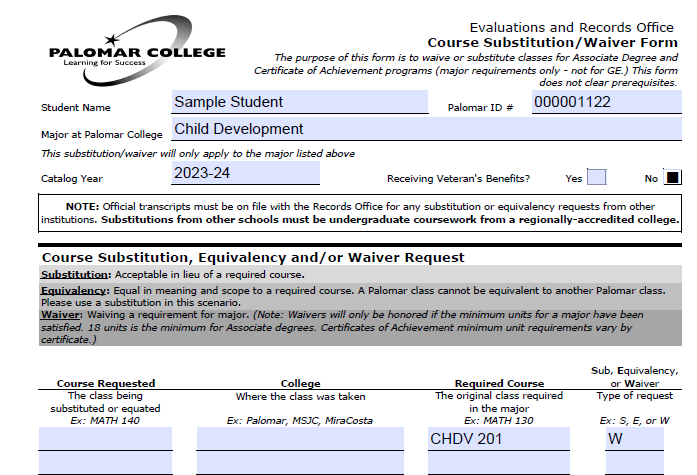Click the first empty Course Requested field
This screenshot has width=697, height=475.
(105, 438)
